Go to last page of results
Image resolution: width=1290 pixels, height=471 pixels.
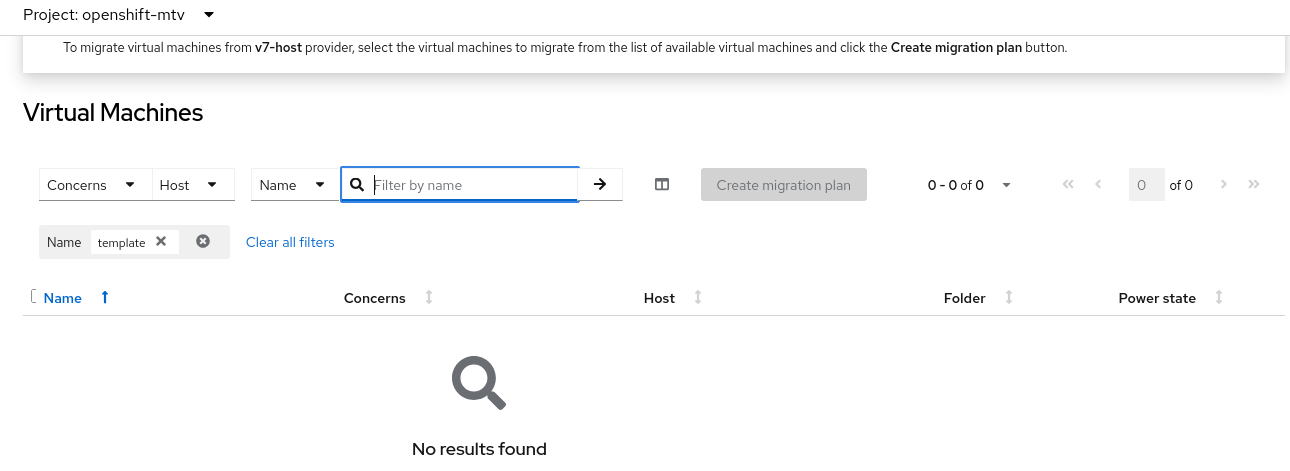point(1254,185)
